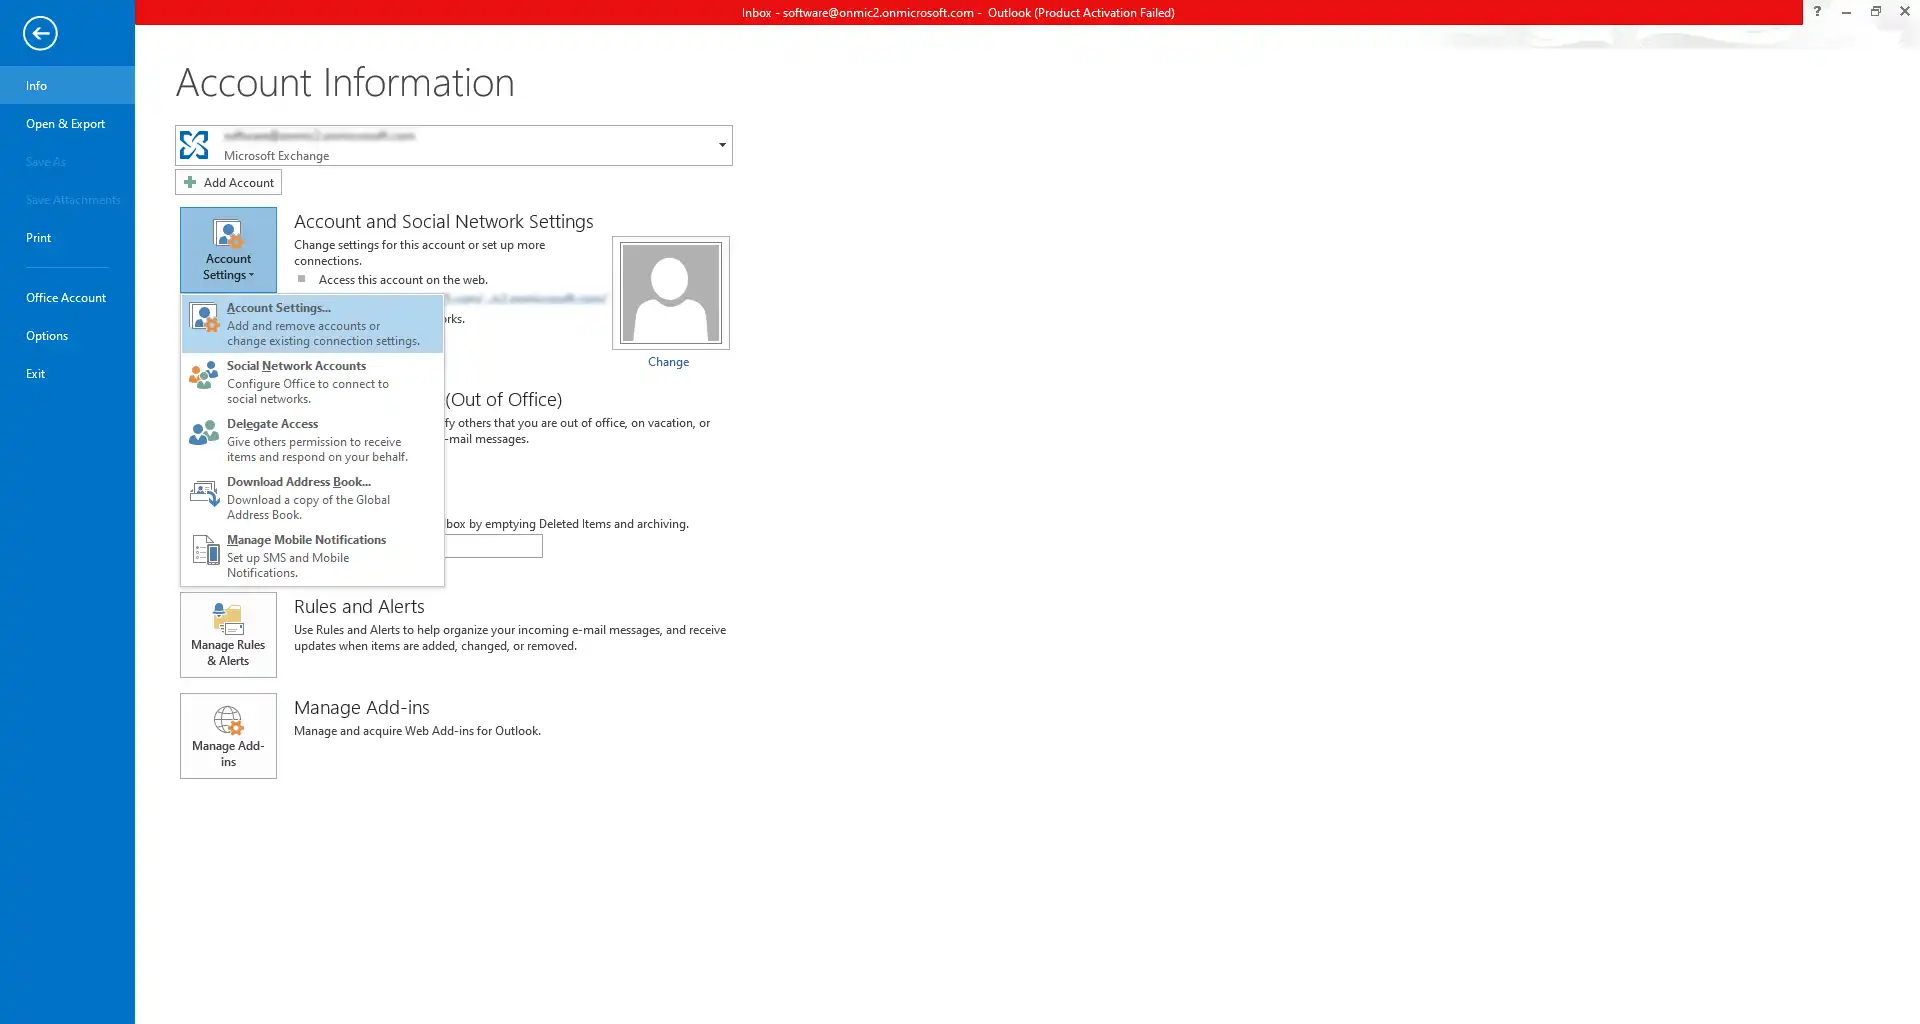This screenshot has width=1920, height=1024.
Task: Open the Info backstage tab
Action: (67, 85)
